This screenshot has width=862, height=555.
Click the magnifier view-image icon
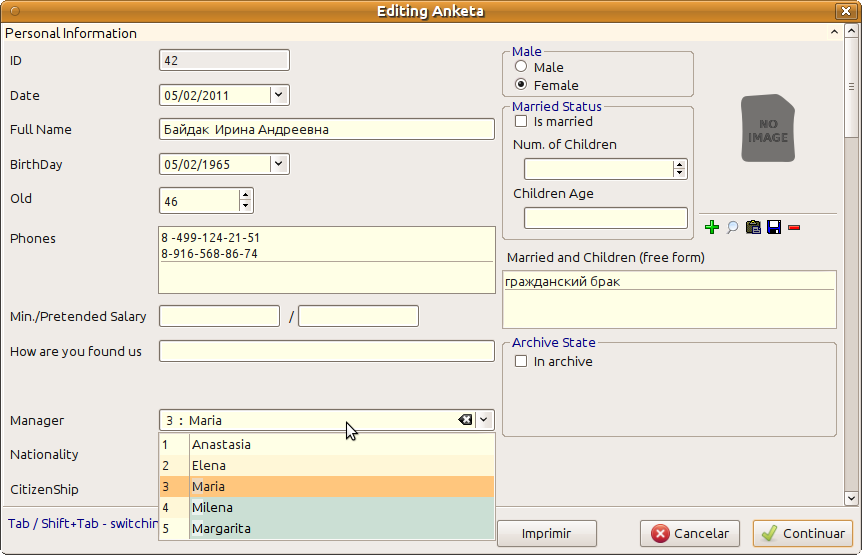(732, 227)
